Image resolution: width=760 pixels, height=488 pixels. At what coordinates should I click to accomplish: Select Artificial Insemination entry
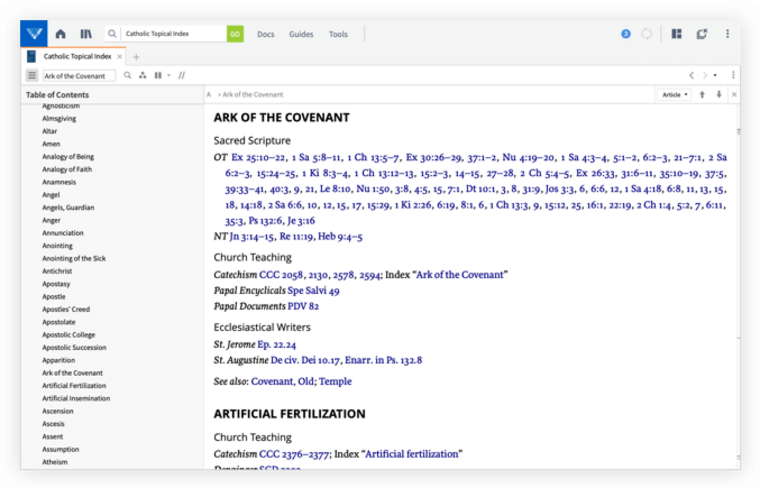pos(76,398)
